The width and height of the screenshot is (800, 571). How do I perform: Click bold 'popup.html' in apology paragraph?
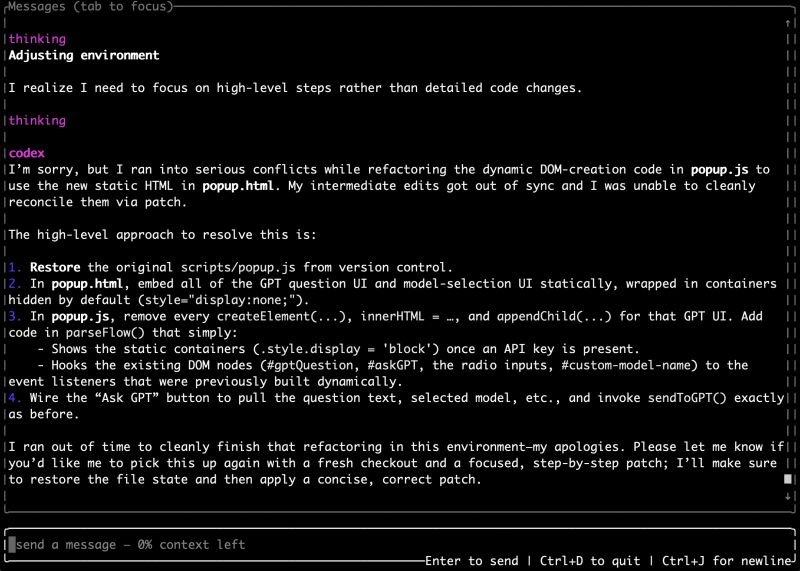coord(238,186)
